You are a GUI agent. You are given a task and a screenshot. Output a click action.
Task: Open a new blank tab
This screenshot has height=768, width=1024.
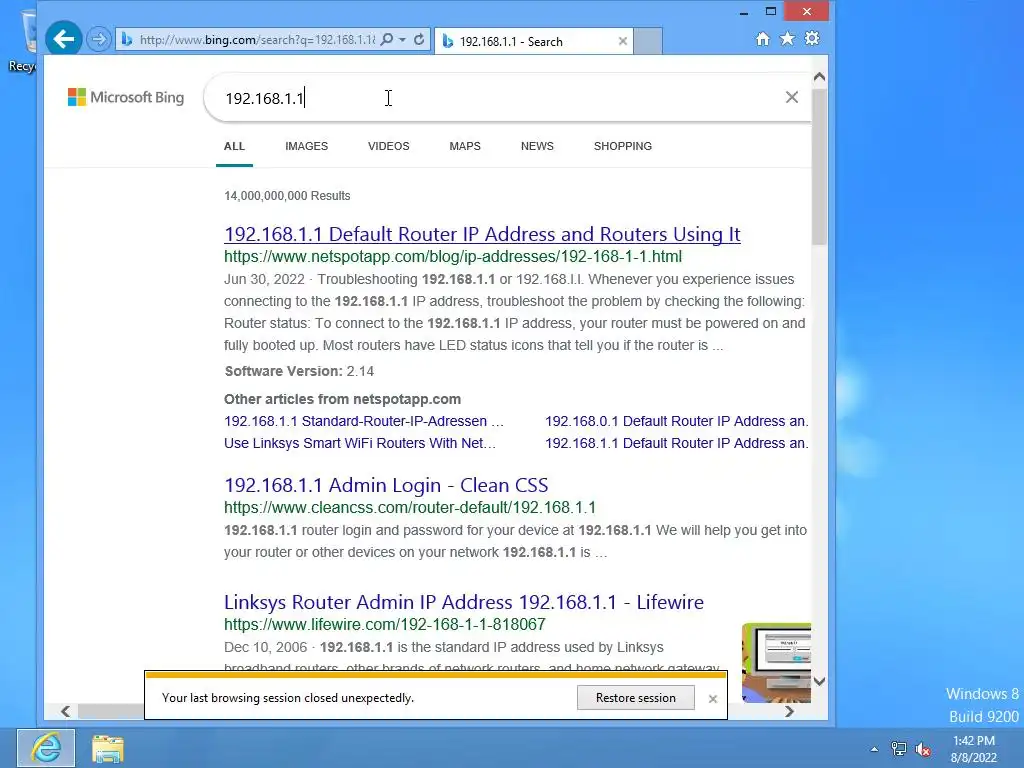pyautogui.click(x=648, y=41)
